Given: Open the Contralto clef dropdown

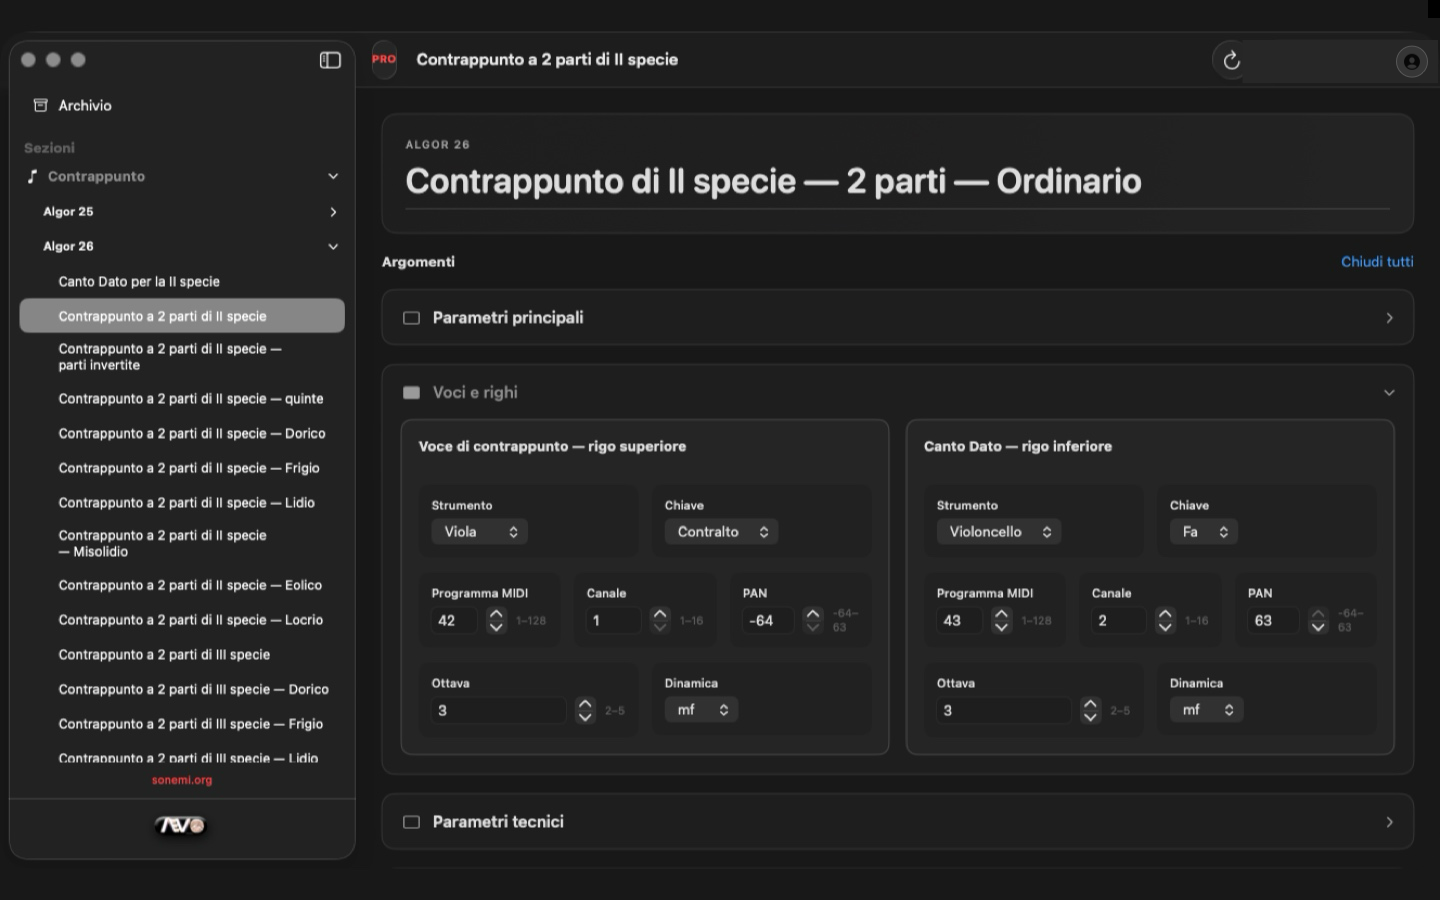Looking at the screenshot, I should 721,532.
